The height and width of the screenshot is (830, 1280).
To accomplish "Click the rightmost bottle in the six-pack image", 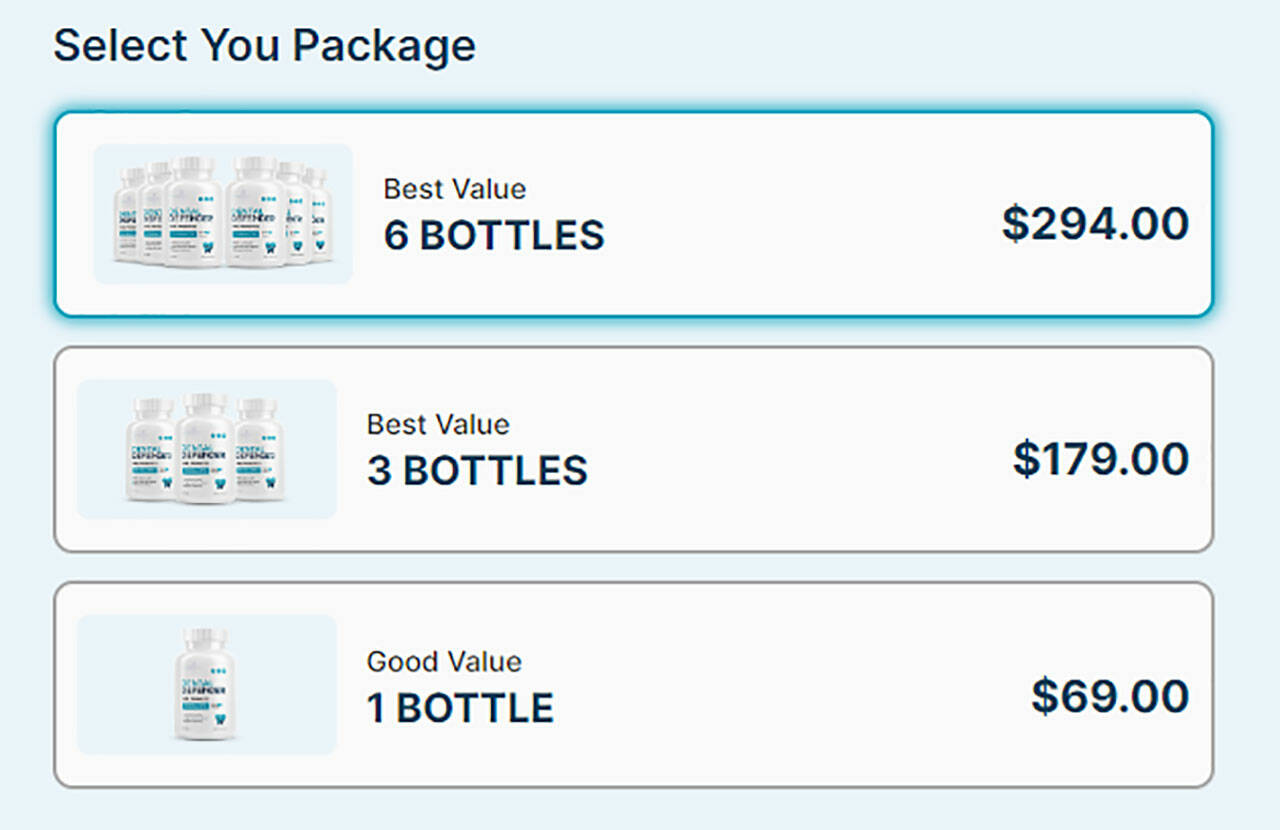I will tap(318, 215).
